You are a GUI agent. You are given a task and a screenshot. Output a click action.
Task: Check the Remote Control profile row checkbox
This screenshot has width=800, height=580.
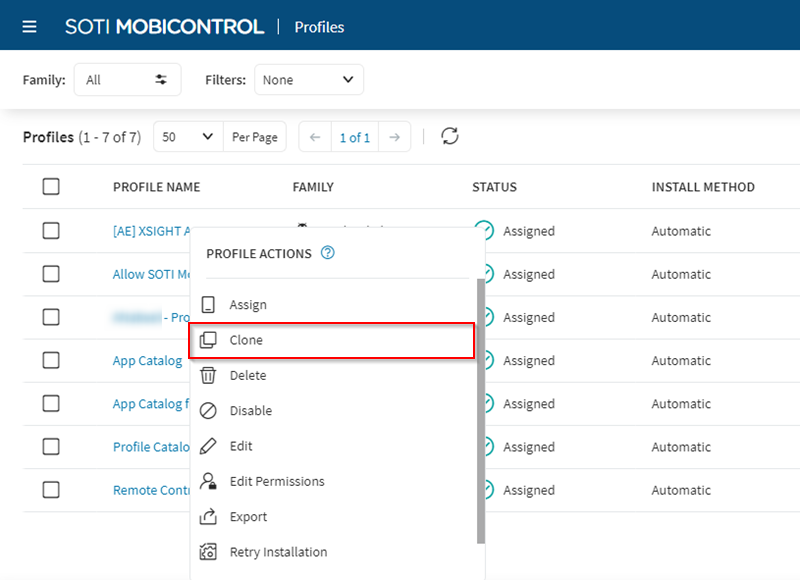coord(51,490)
